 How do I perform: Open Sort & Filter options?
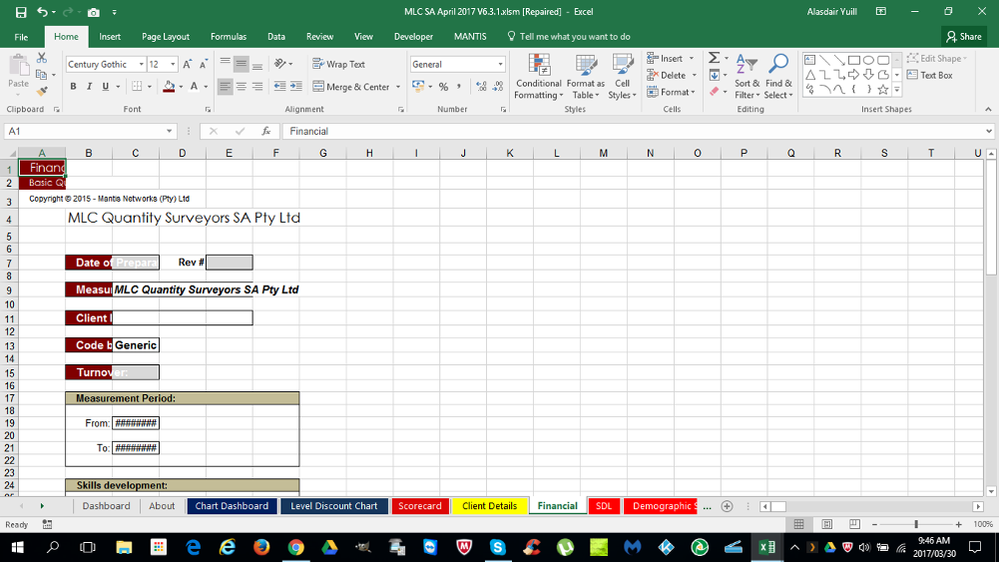tap(747, 76)
